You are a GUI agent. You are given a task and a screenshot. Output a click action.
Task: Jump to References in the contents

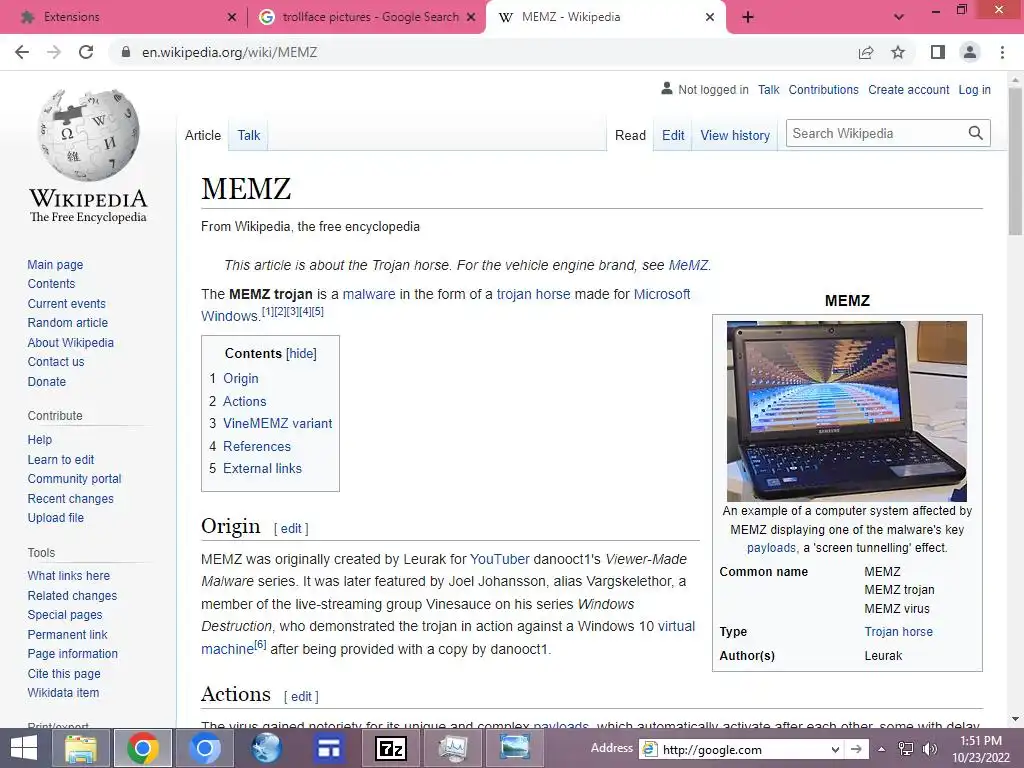coord(257,446)
